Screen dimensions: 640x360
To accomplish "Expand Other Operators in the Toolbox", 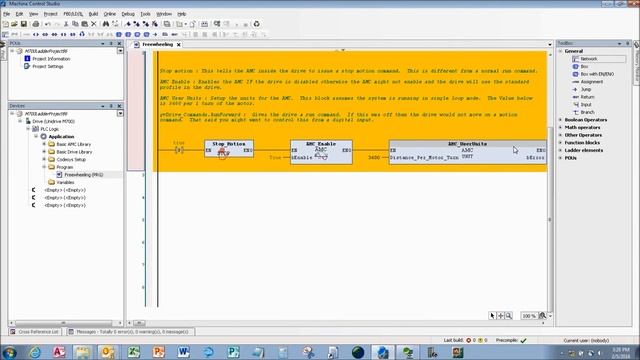I will tap(561, 135).
